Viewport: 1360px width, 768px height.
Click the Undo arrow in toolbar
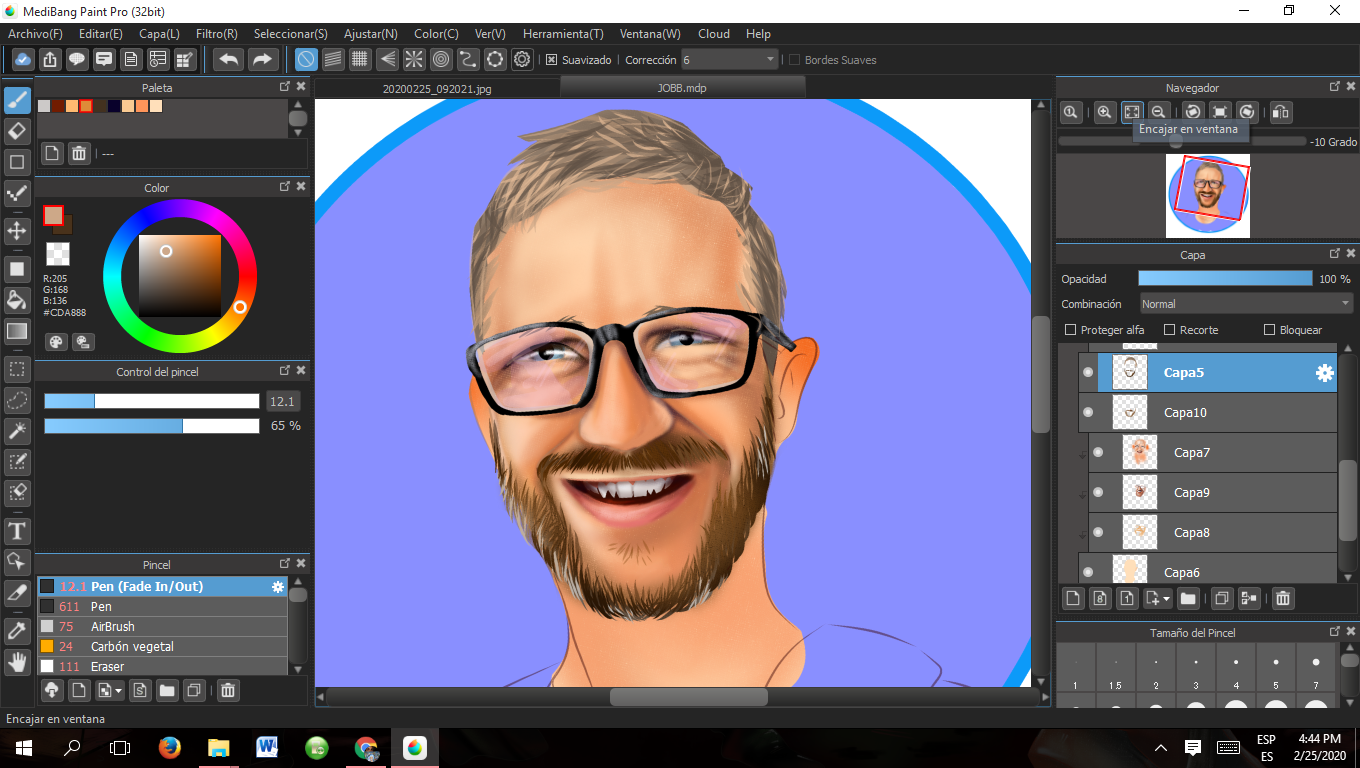click(x=229, y=59)
